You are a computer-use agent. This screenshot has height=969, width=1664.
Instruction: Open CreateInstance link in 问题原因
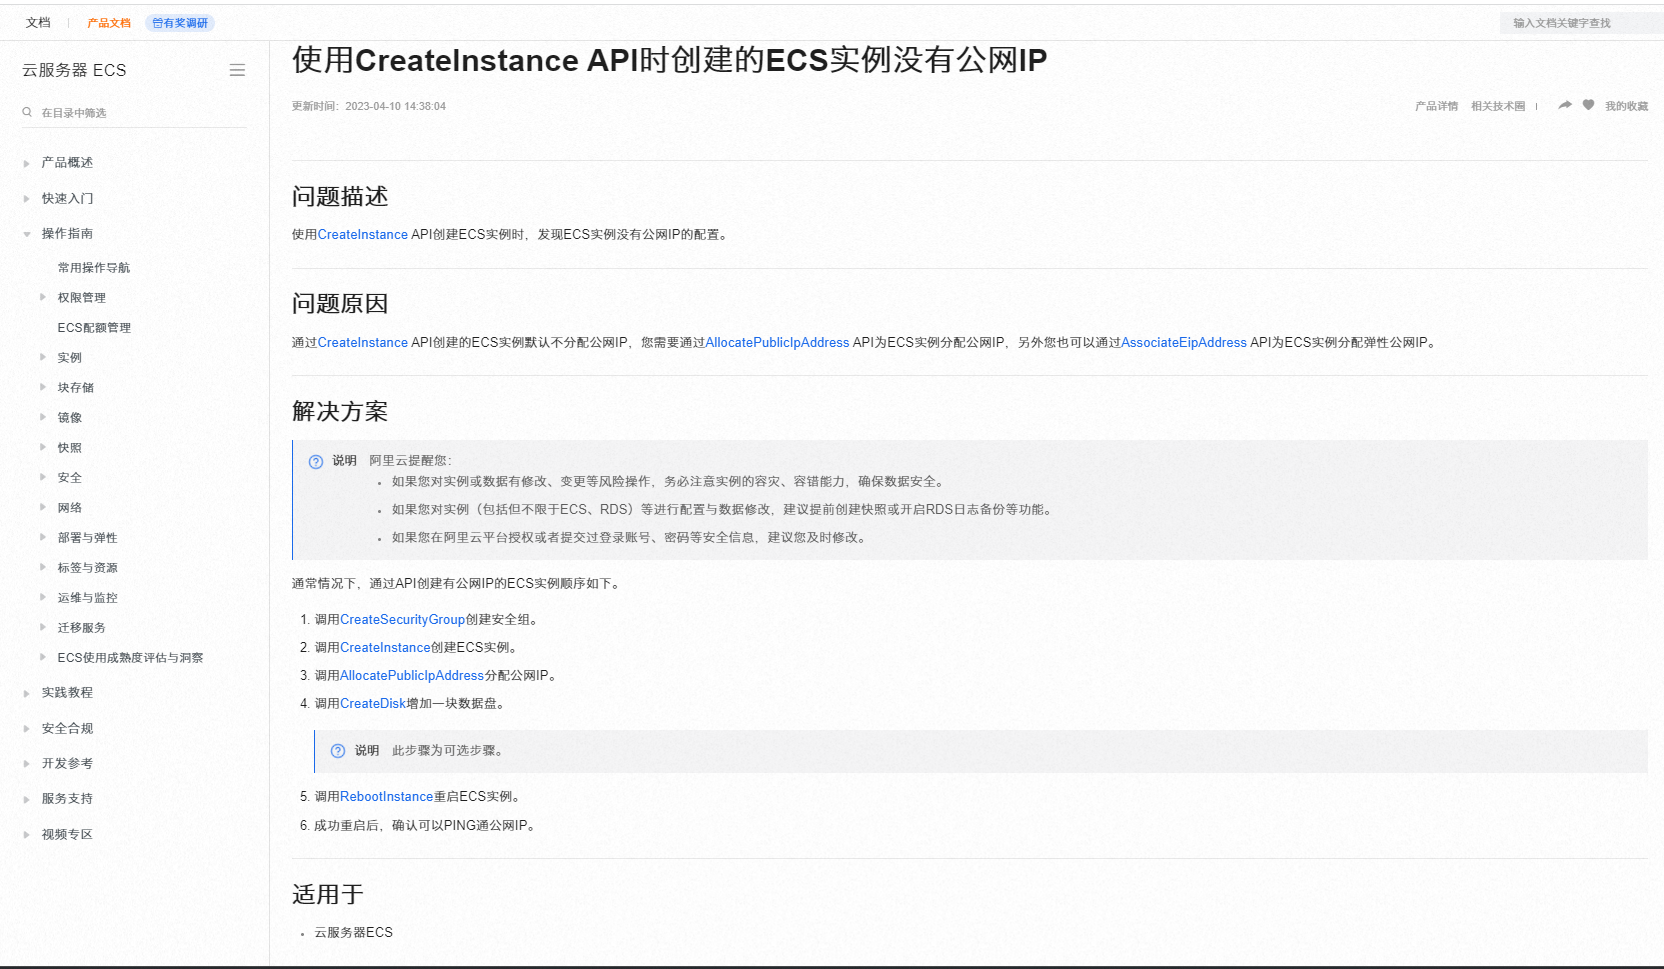click(363, 343)
